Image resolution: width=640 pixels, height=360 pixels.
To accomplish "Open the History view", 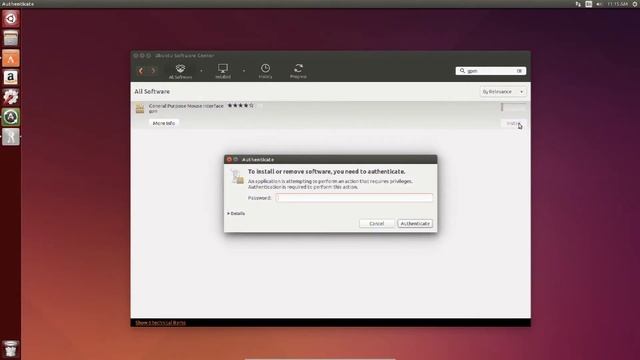I will coord(265,71).
